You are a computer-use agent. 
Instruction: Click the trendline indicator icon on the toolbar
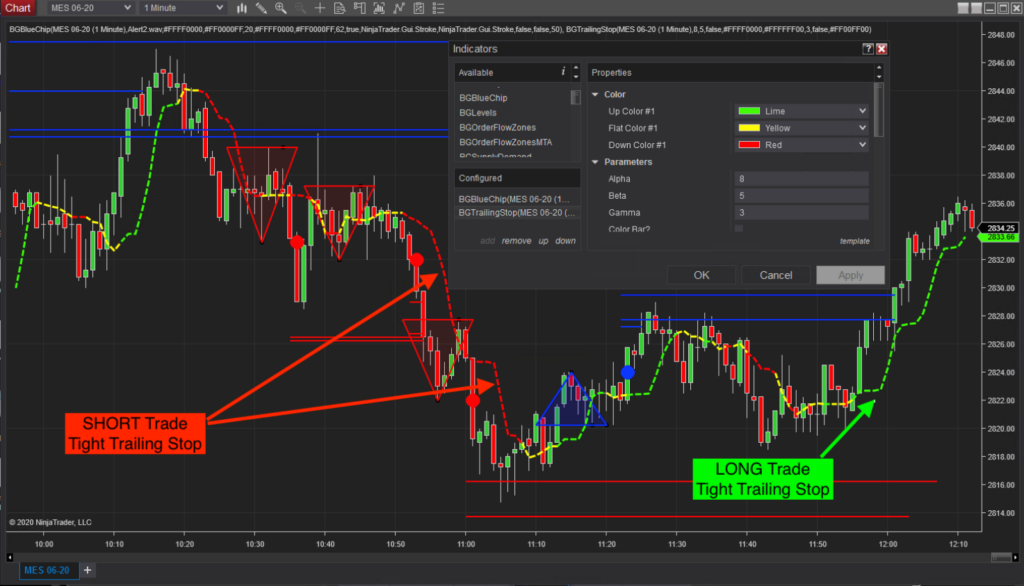coord(399,7)
